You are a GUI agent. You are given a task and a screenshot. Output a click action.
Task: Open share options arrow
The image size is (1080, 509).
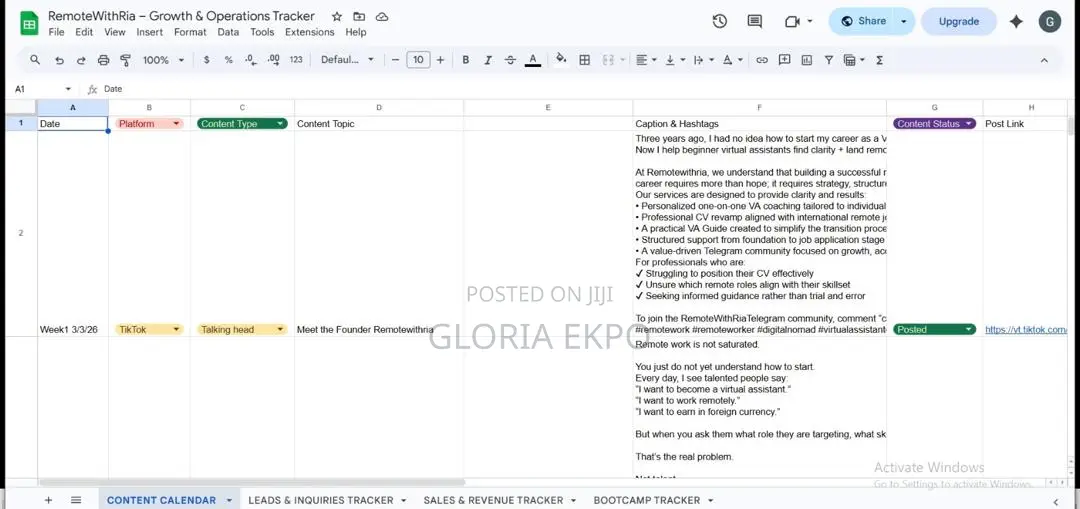pyautogui.click(x=904, y=21)
